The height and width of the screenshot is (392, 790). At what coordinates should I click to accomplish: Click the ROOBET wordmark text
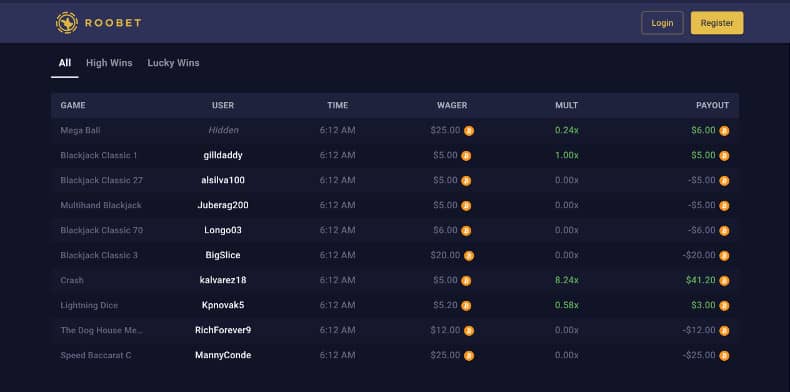(113, 23)
